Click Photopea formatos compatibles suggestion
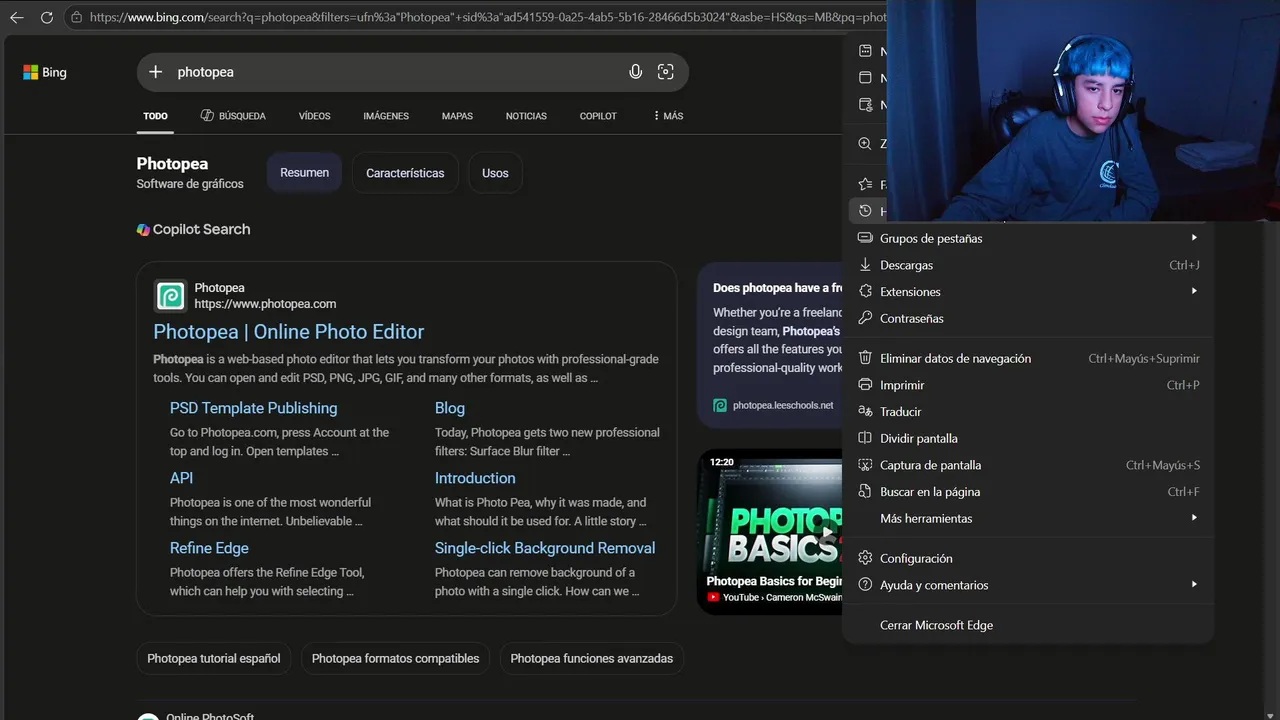1280x720 pixels. (x=395, y=658)
